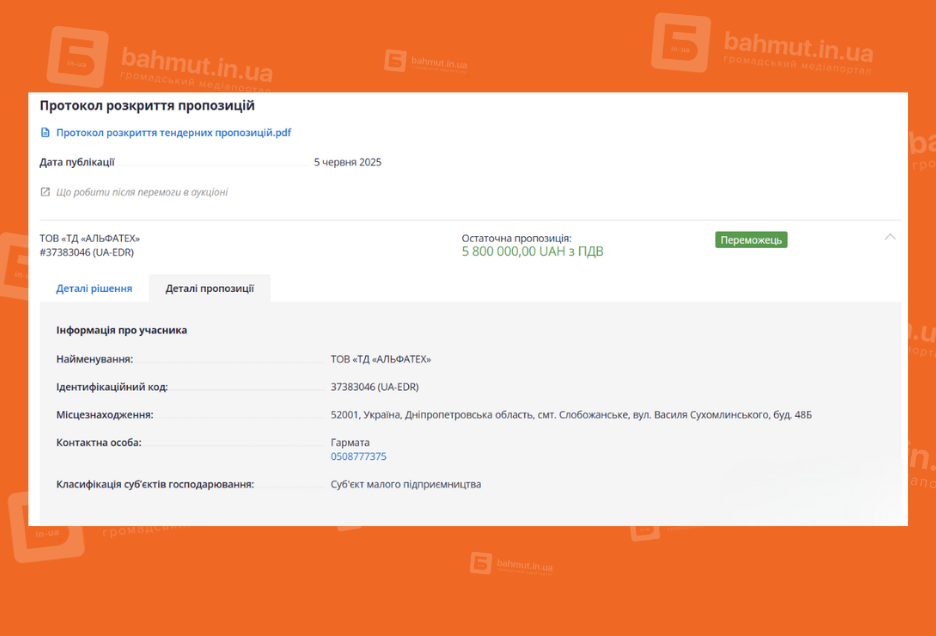Image resolution: width=936 pixels, height=636 pixels.
Task: Select the date 5 червня 2025
Action: pyautogui.click(x=347, y=162)
